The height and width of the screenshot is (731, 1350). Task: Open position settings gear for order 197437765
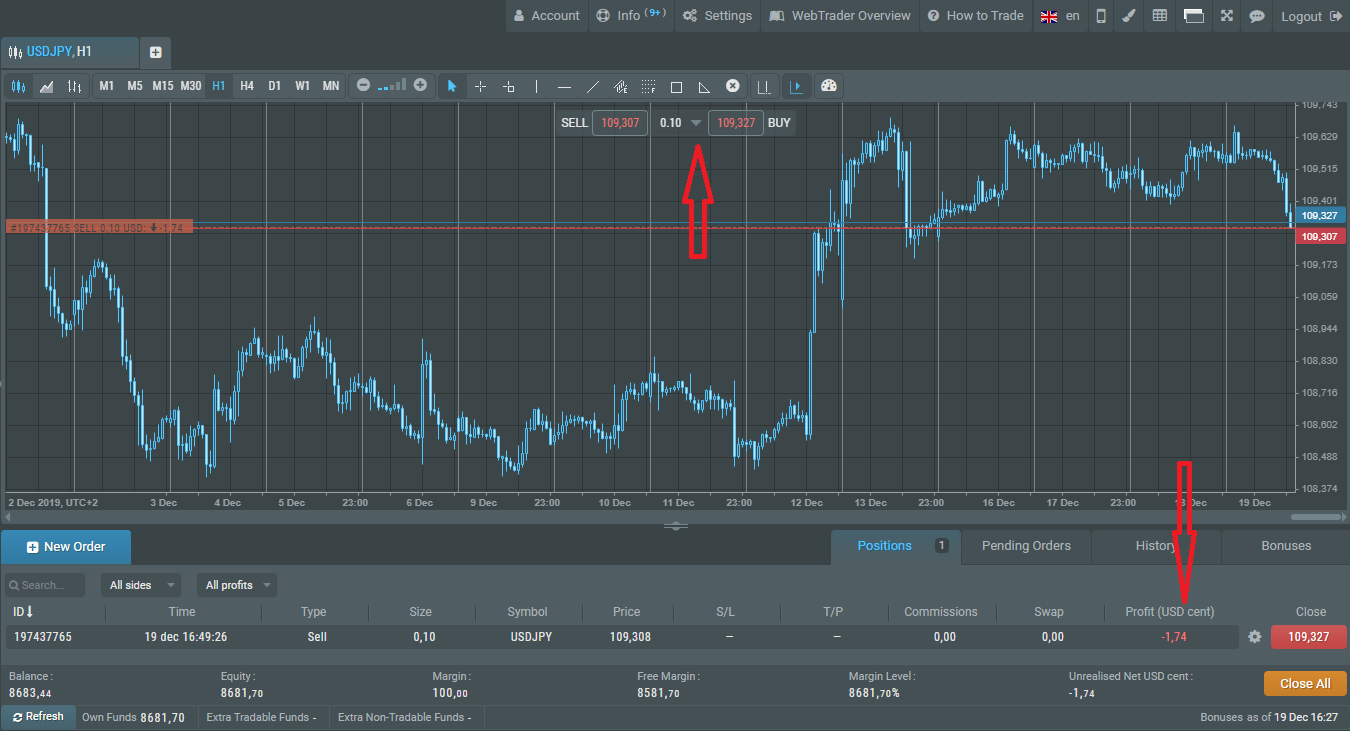pos(1255,637)
